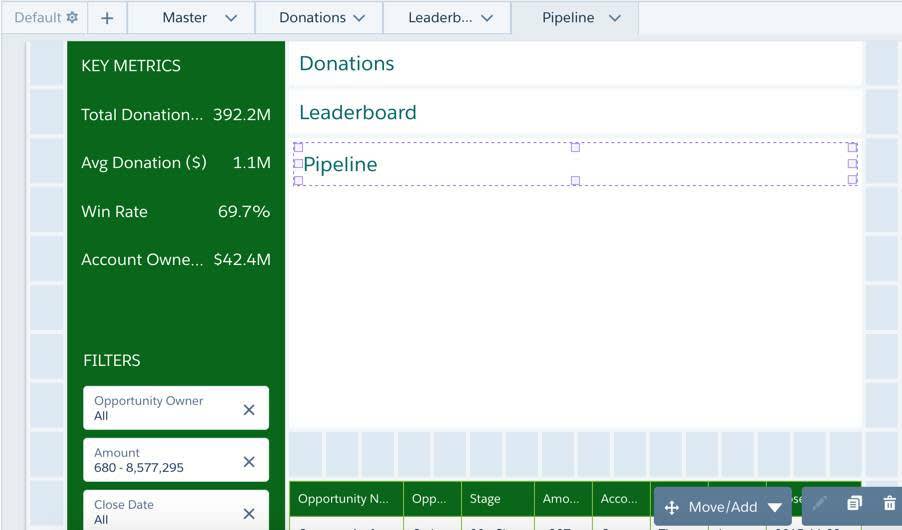Open the Default layout settings gear
The height and width of the screenshot is (530, 902).
[x=72, y=17]
